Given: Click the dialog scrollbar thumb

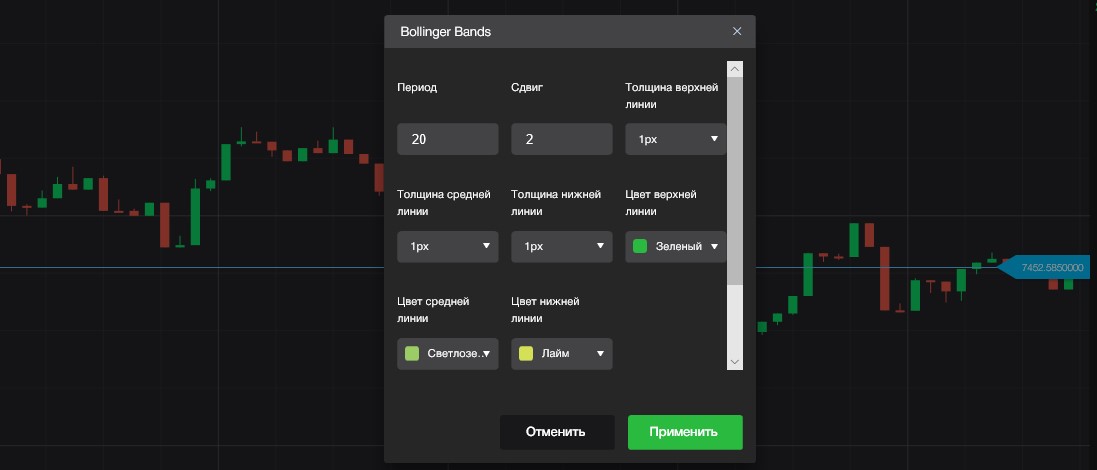Looking at the screenshot, I should click(735, 180).
